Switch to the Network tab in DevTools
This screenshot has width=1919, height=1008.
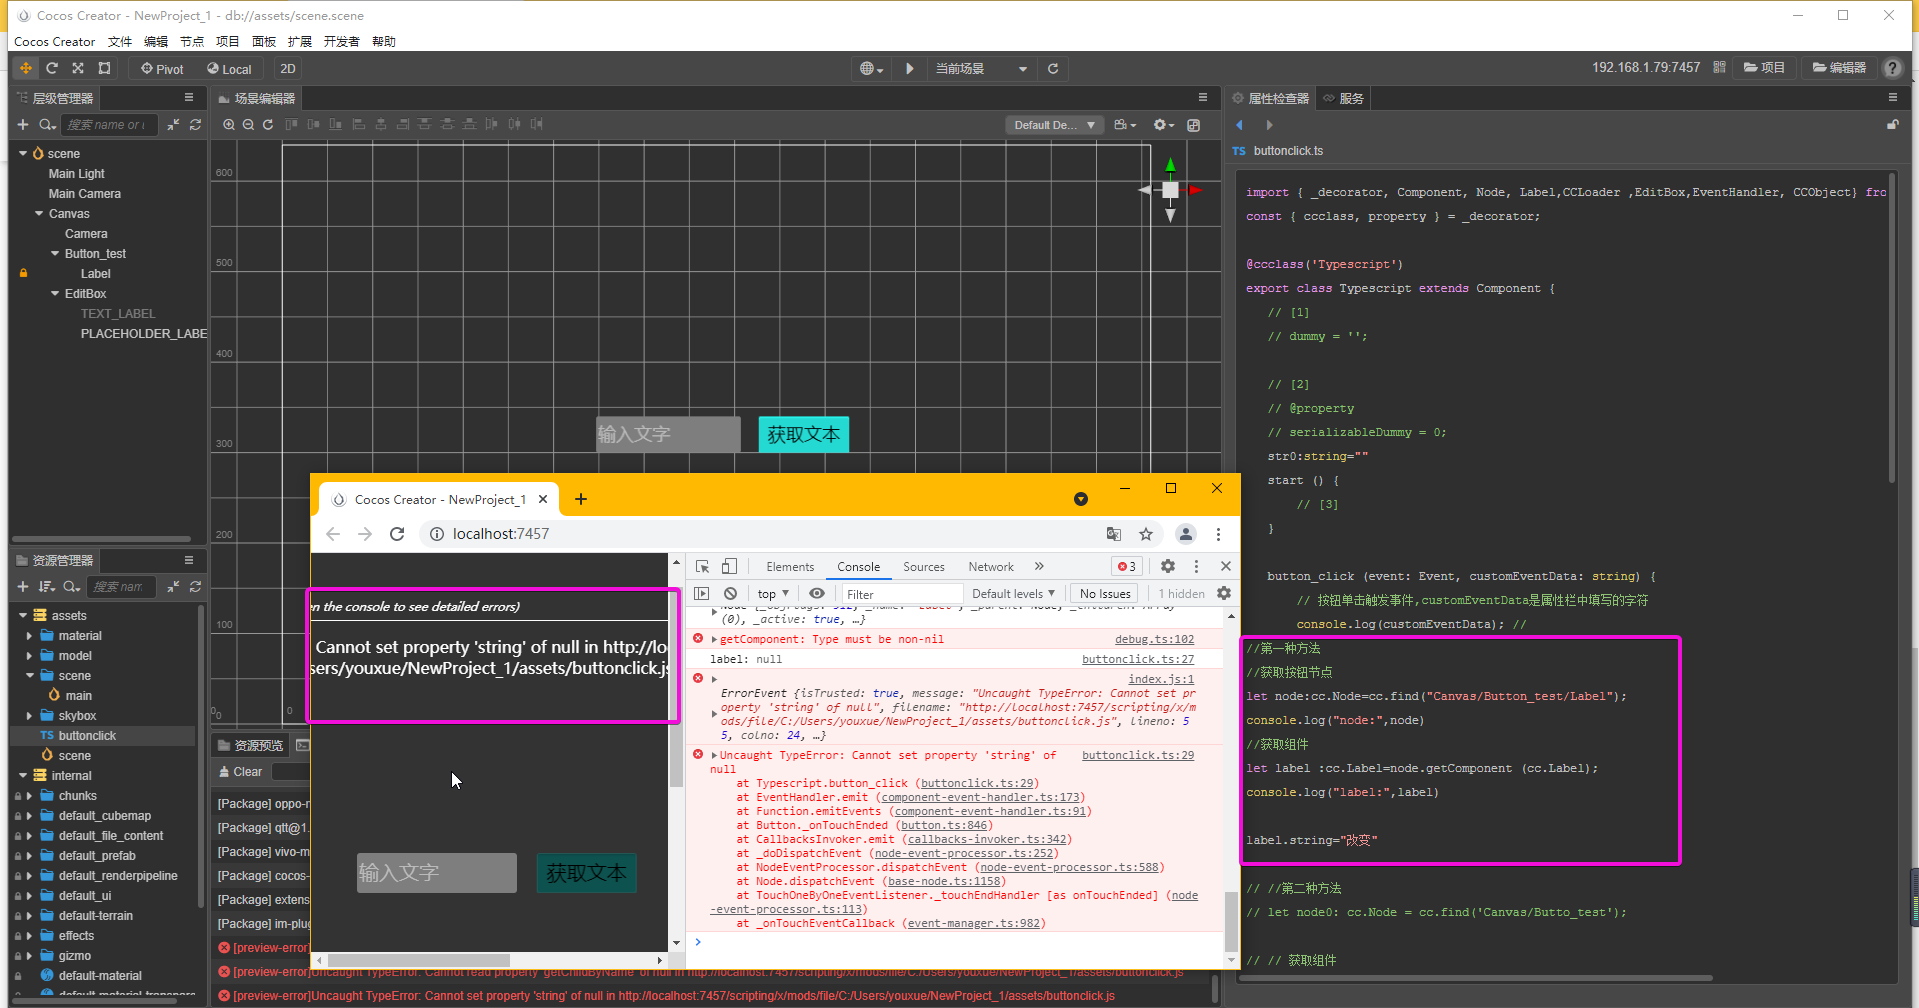tap(990, 566)
